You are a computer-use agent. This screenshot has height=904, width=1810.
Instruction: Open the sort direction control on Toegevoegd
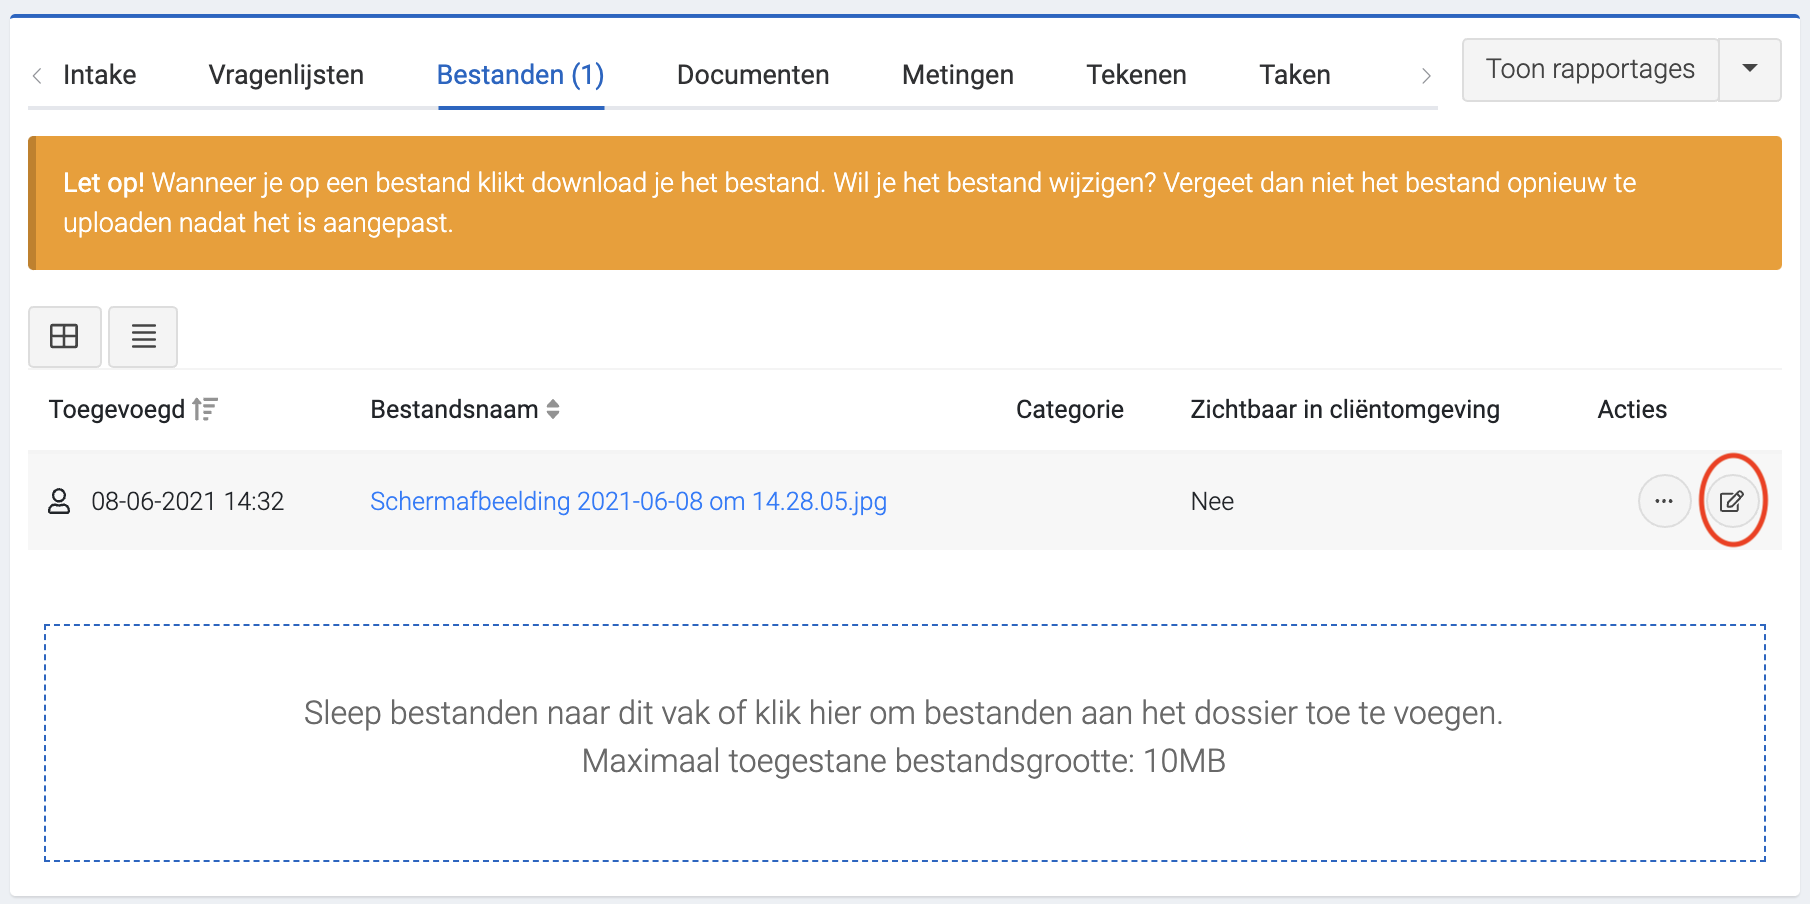point(206,409)
